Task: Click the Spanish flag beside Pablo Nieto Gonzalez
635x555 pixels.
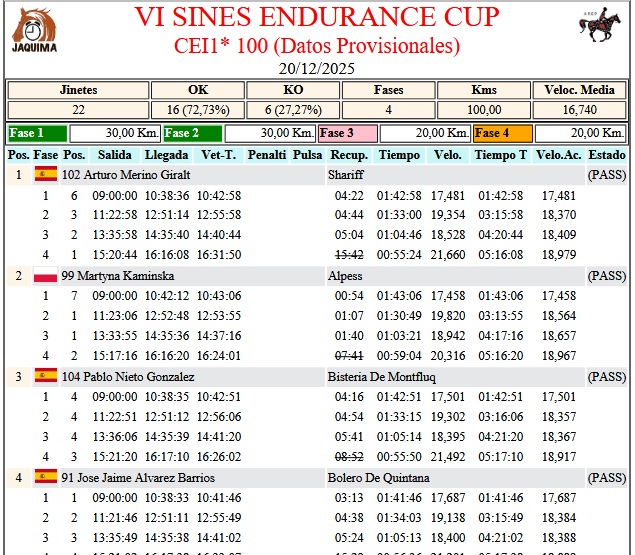Action: click(46, 377)
